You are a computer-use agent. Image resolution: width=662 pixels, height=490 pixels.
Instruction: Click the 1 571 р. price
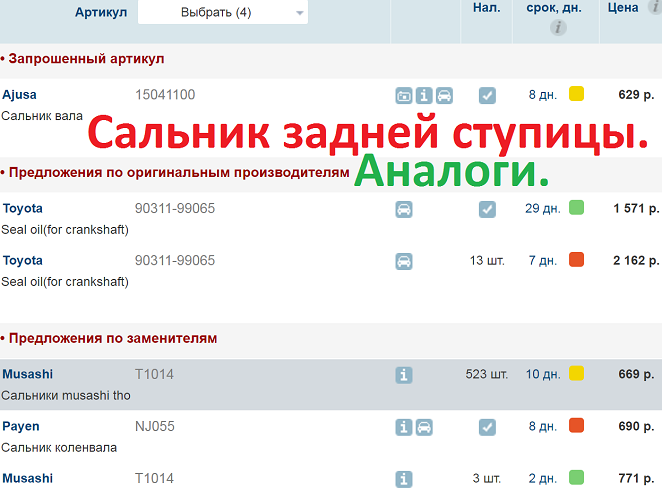(636, 208)
